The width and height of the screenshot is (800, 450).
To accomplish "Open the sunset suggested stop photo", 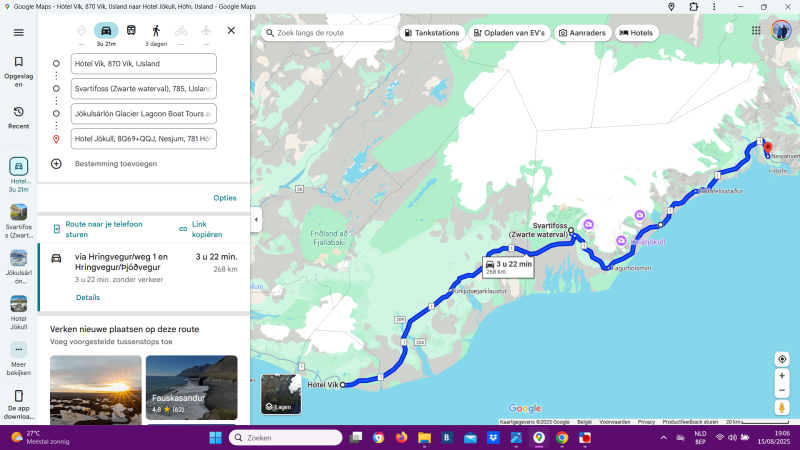I will pyautogui.click(x=96, y=390).
